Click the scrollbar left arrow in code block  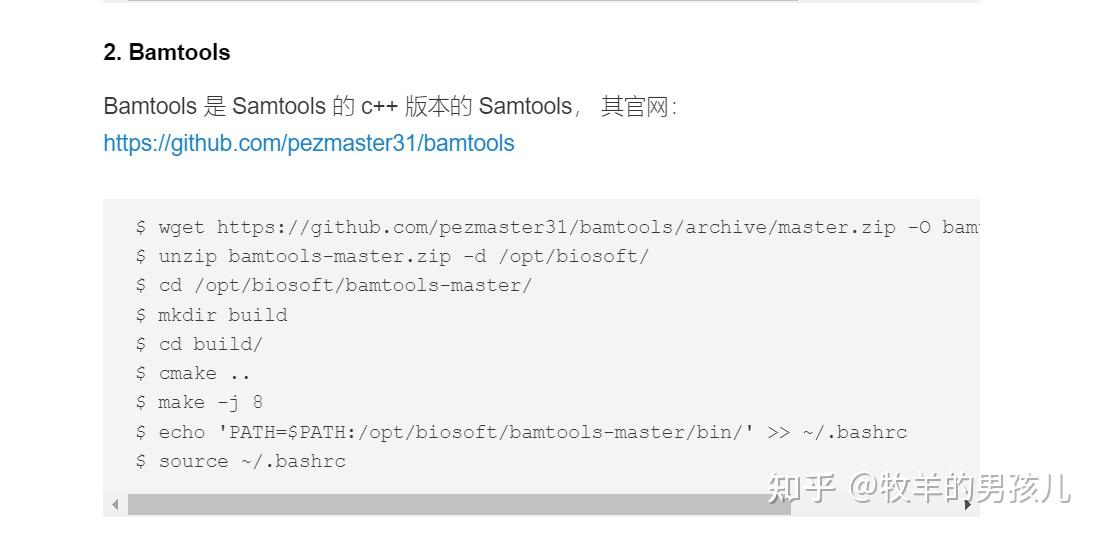(115, 505)
